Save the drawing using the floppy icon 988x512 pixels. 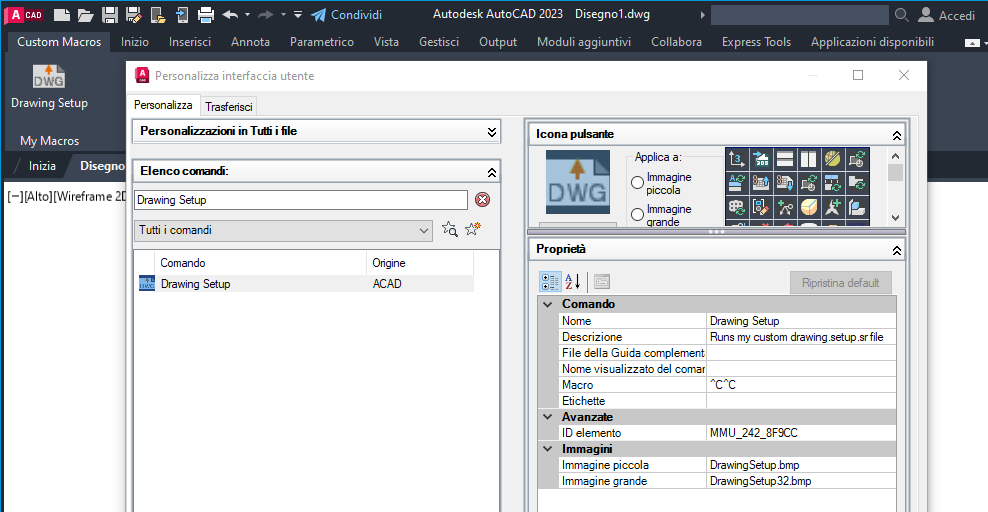tap(110, 14)
